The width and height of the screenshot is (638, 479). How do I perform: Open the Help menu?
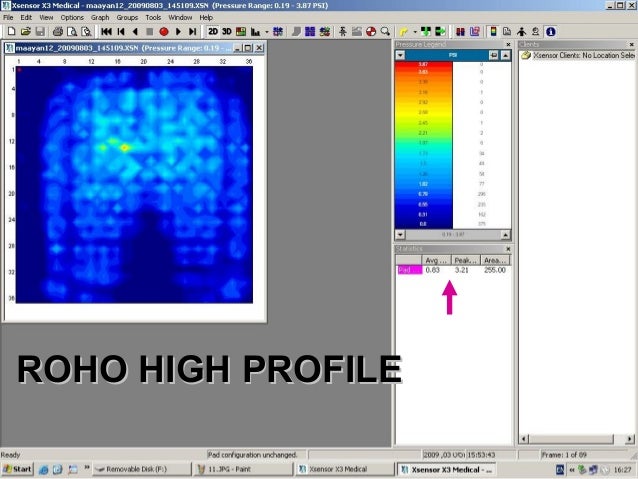pos(206,17)
